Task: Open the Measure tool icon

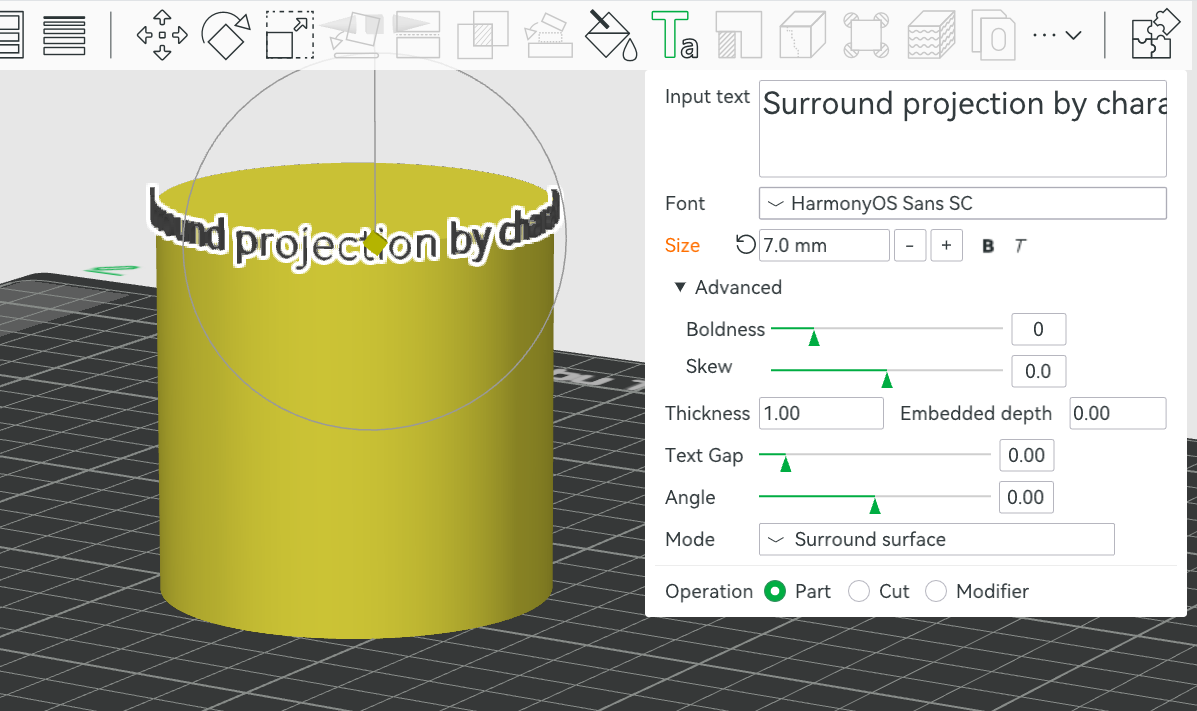Action: tap(866, 35)
